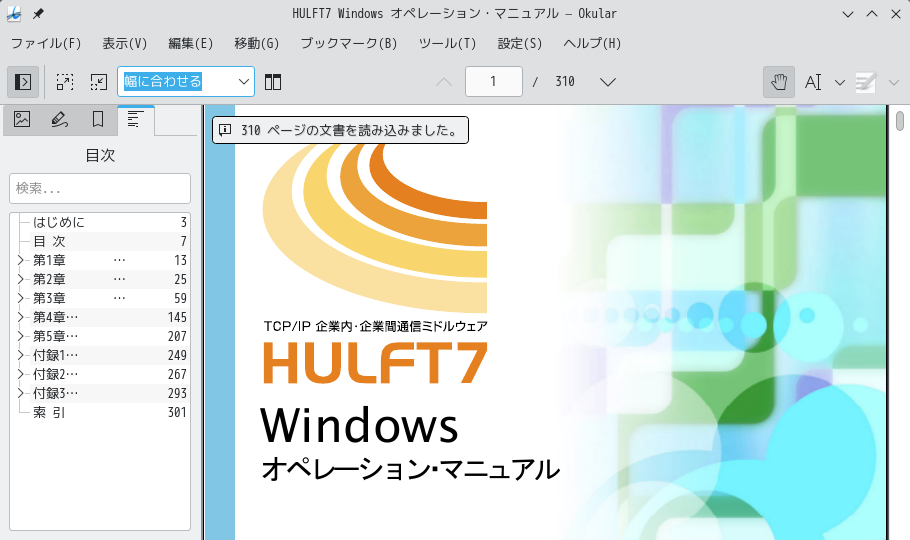Image resolution: width=910 pixels, height=540 pixels.
Task: Open the ファイル(F) menu
Action: coord(46,44)
